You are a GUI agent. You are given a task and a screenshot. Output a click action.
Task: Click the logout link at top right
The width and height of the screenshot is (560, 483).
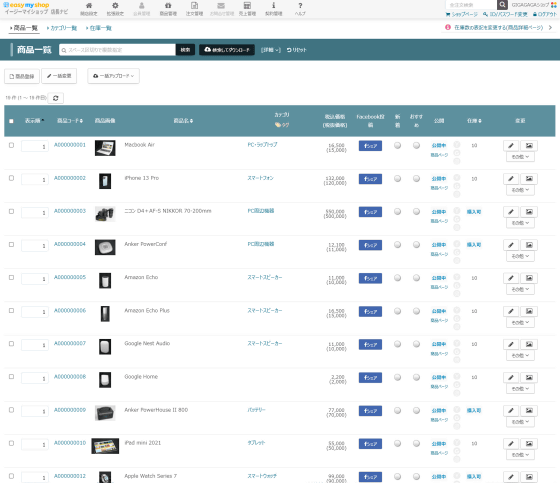pyautogui.click(x=545, y=14)
